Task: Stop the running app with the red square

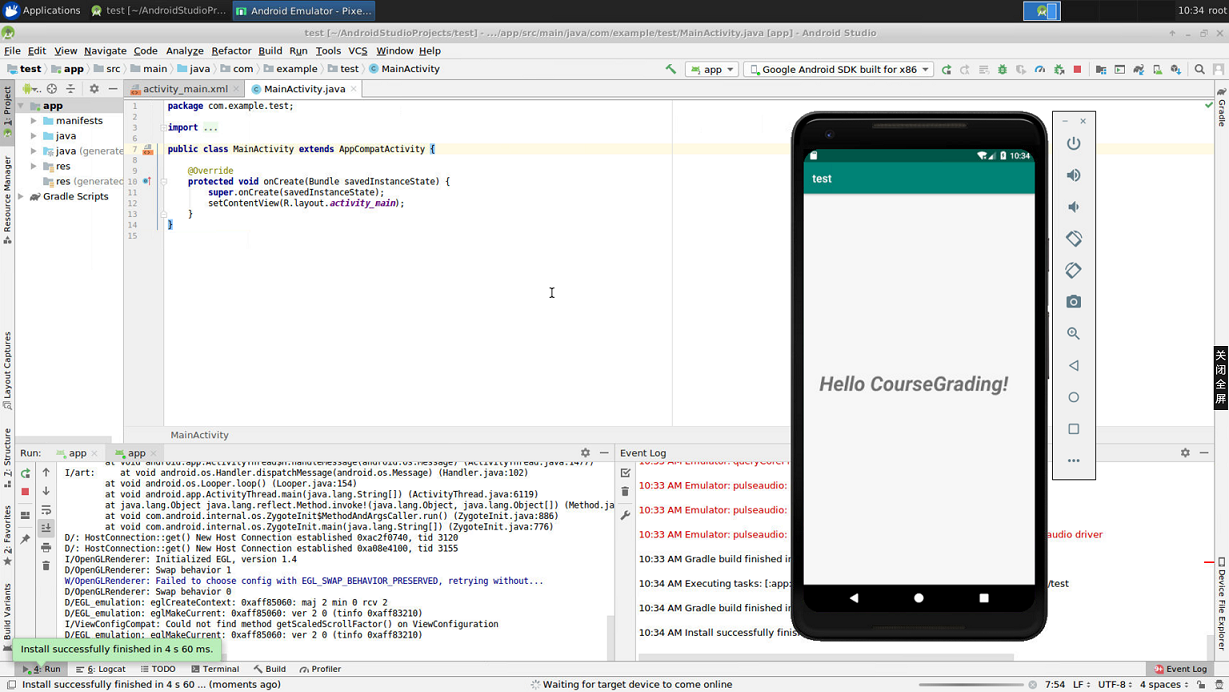Action: point(1077,70)
